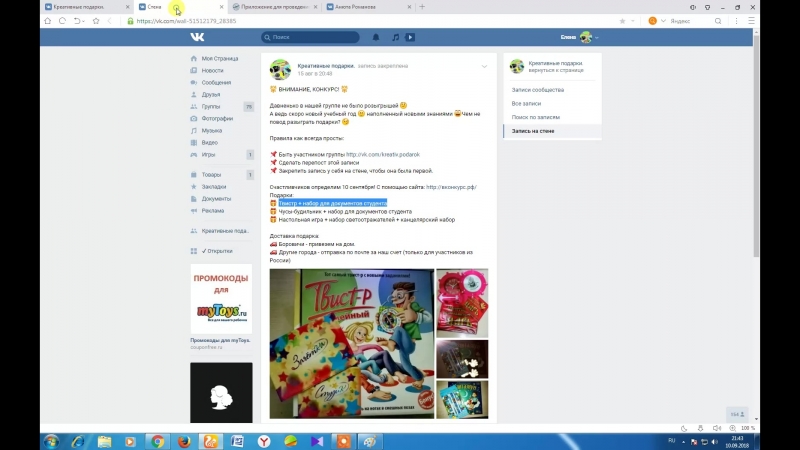This screenshot has width=800, height=450.
Task: Open "Закладки" in the left menu
Action: (x=214, y=187)
